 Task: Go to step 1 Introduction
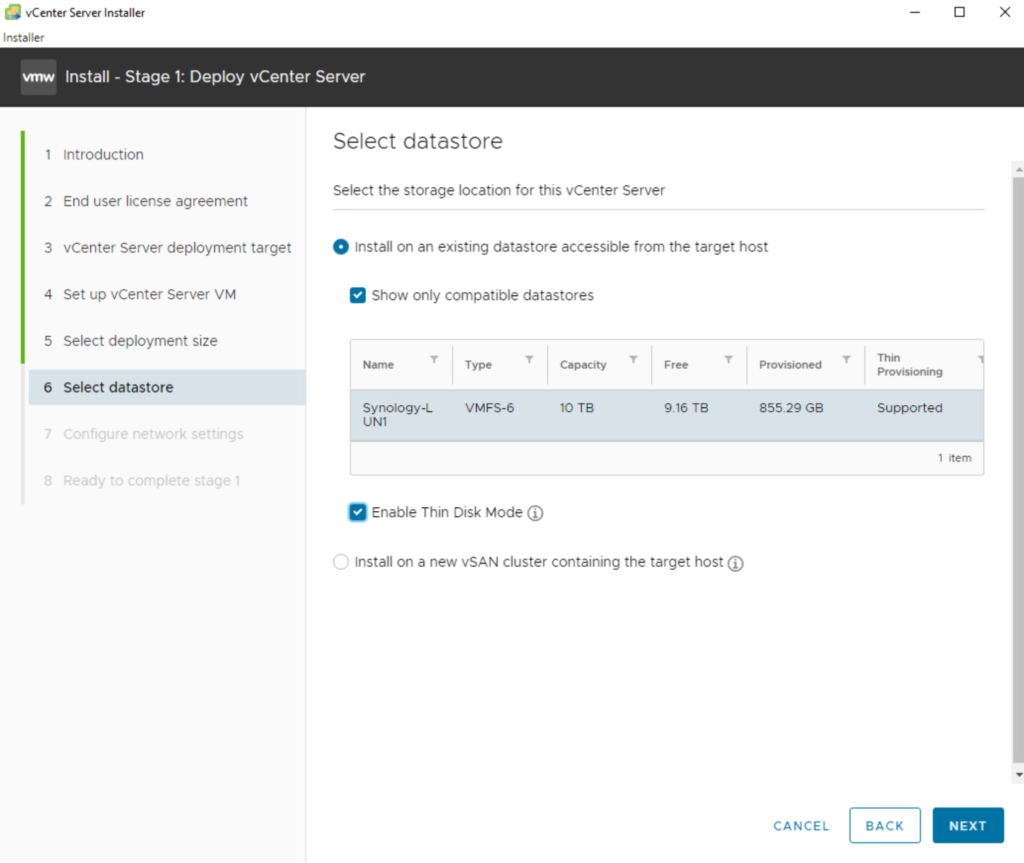[103, 155]
